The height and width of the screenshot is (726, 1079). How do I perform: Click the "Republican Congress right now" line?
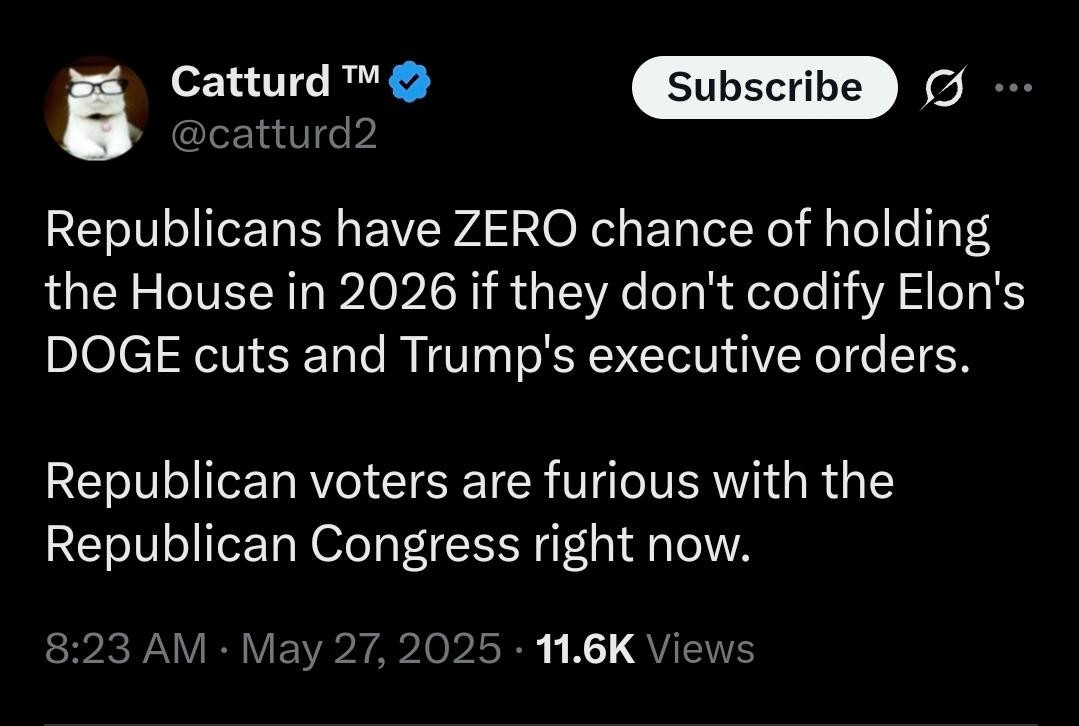396,544
